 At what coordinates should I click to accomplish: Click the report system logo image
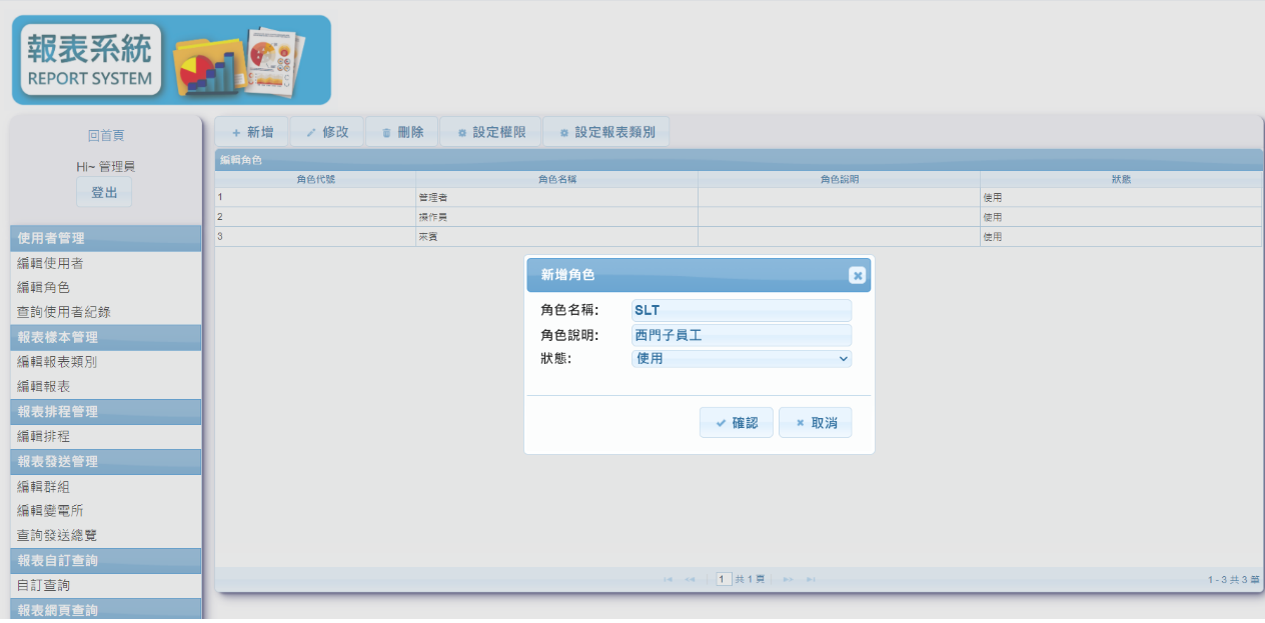[171, 60]
